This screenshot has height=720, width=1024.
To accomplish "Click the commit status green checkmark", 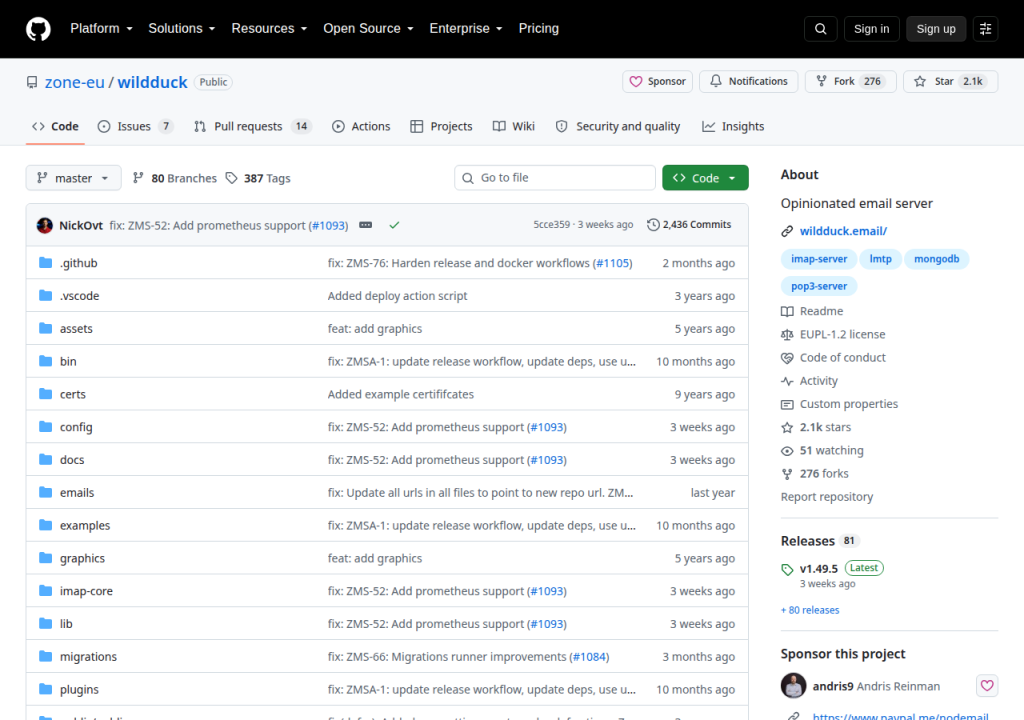I will [394, 225].
